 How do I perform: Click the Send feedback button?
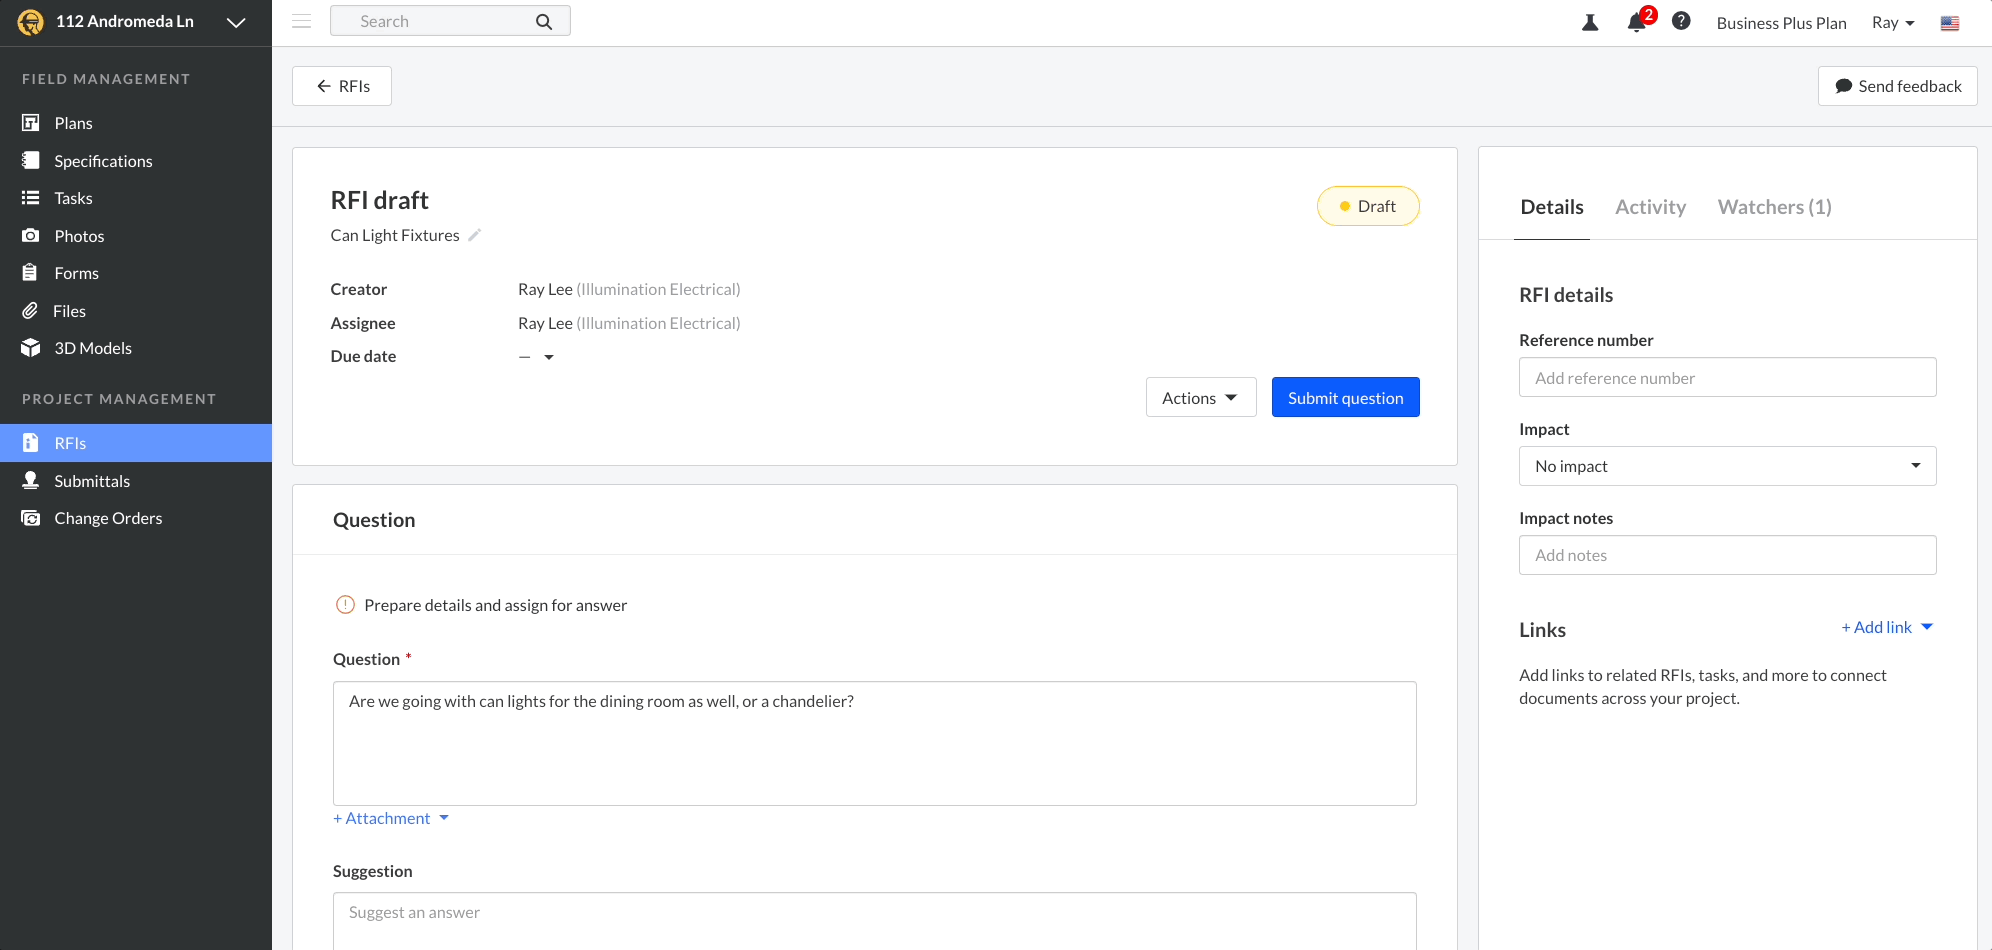tap(1897, 86)
